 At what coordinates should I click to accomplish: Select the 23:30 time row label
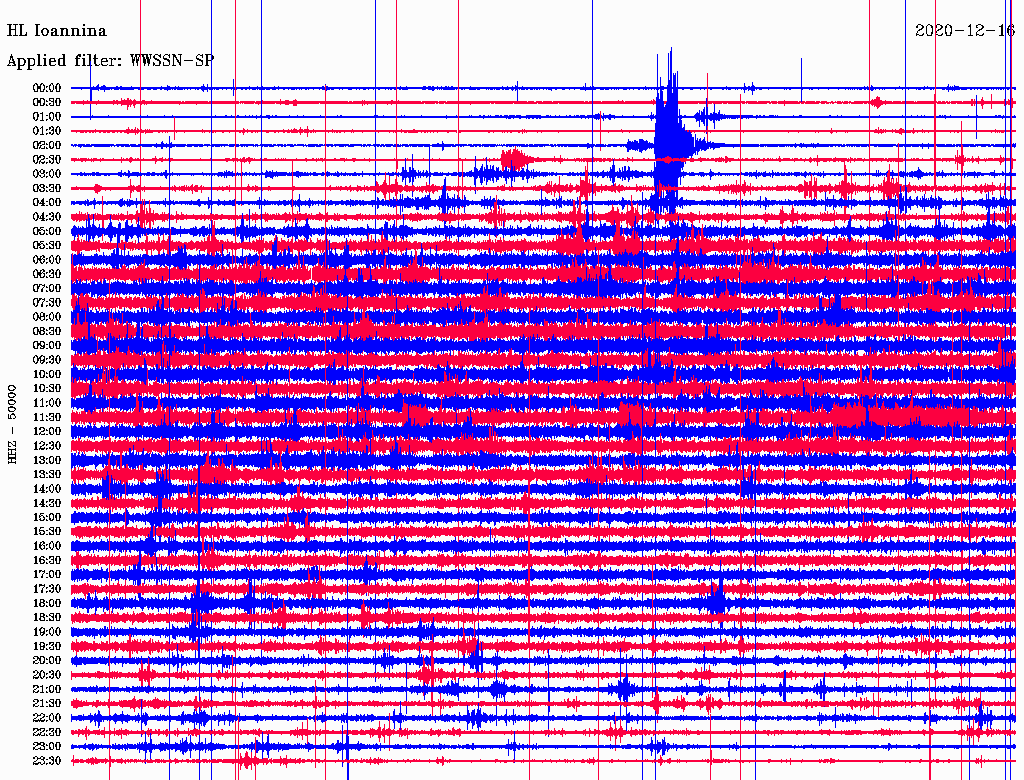tap(47, 761)
